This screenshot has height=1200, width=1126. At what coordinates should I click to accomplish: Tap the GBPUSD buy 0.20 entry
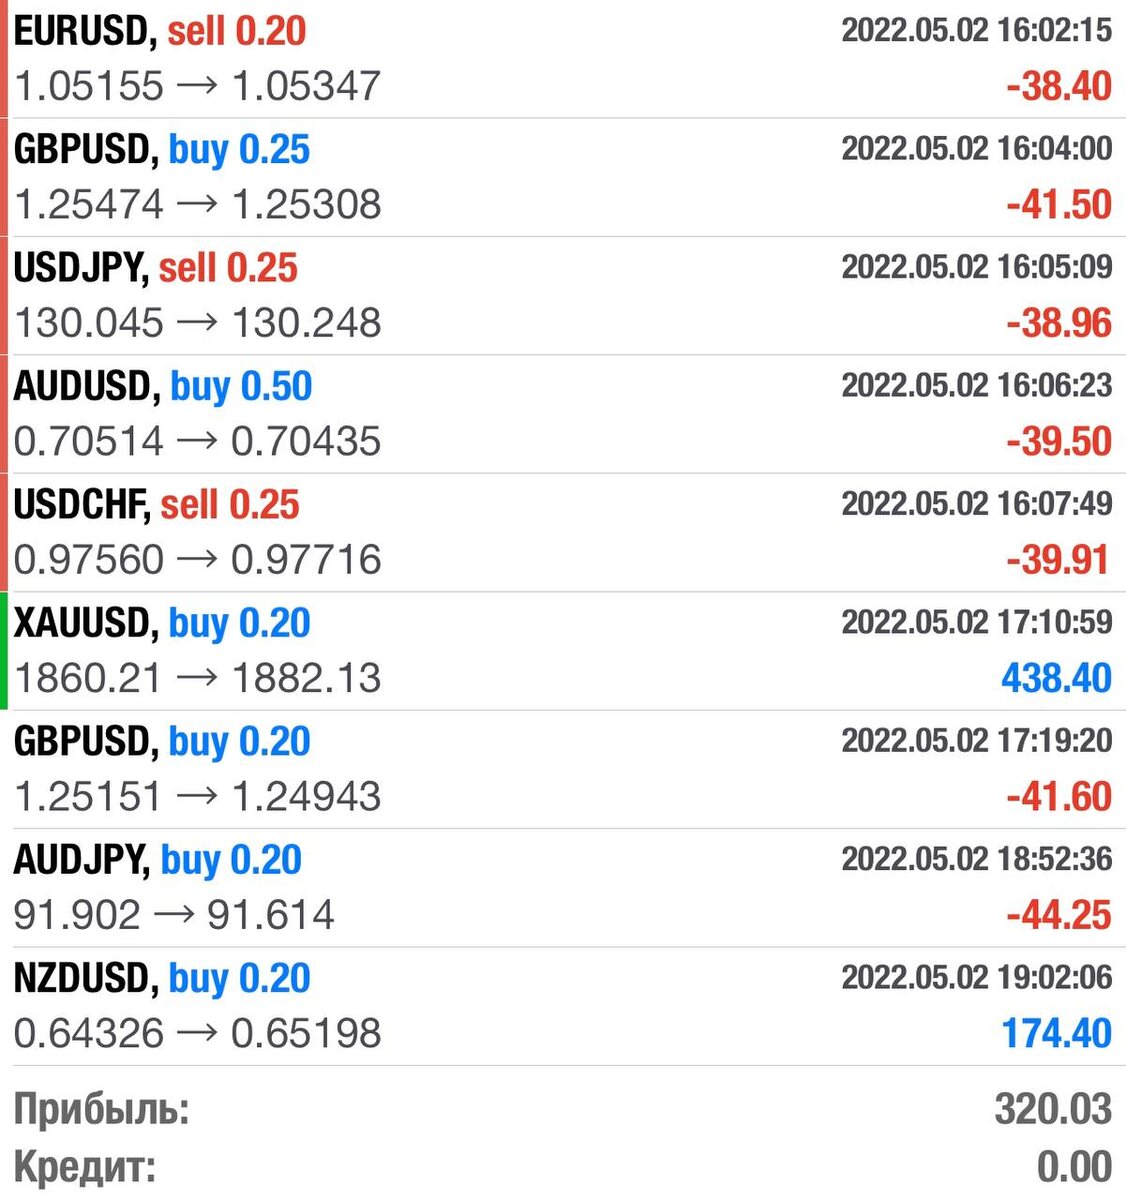click(563, 769)
